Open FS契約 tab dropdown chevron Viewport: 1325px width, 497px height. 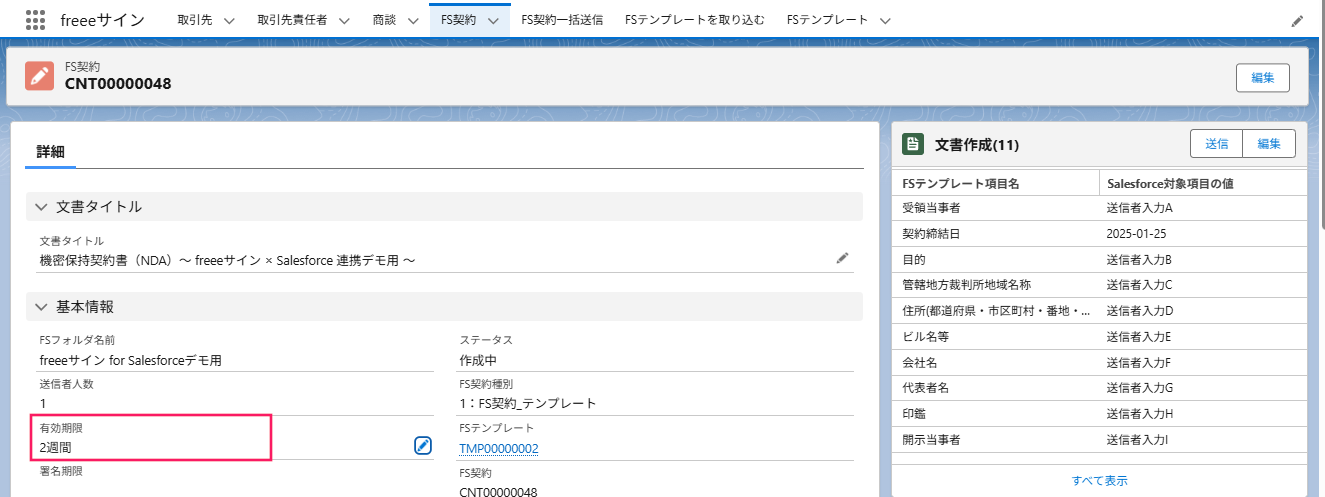[x=493, y=20]
